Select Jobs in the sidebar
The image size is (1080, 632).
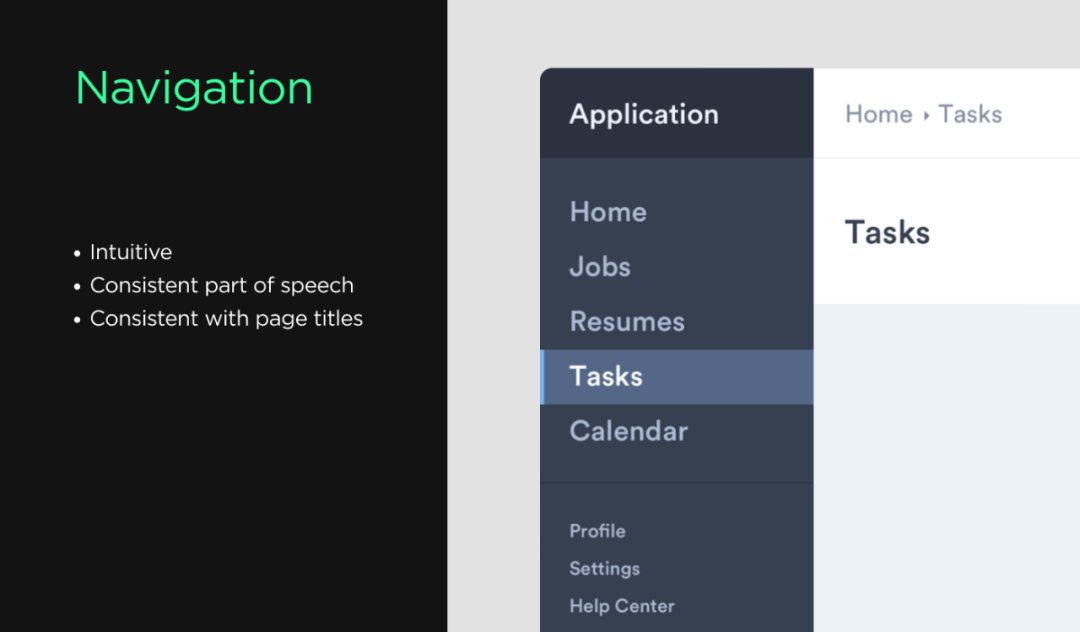(600, 267)
